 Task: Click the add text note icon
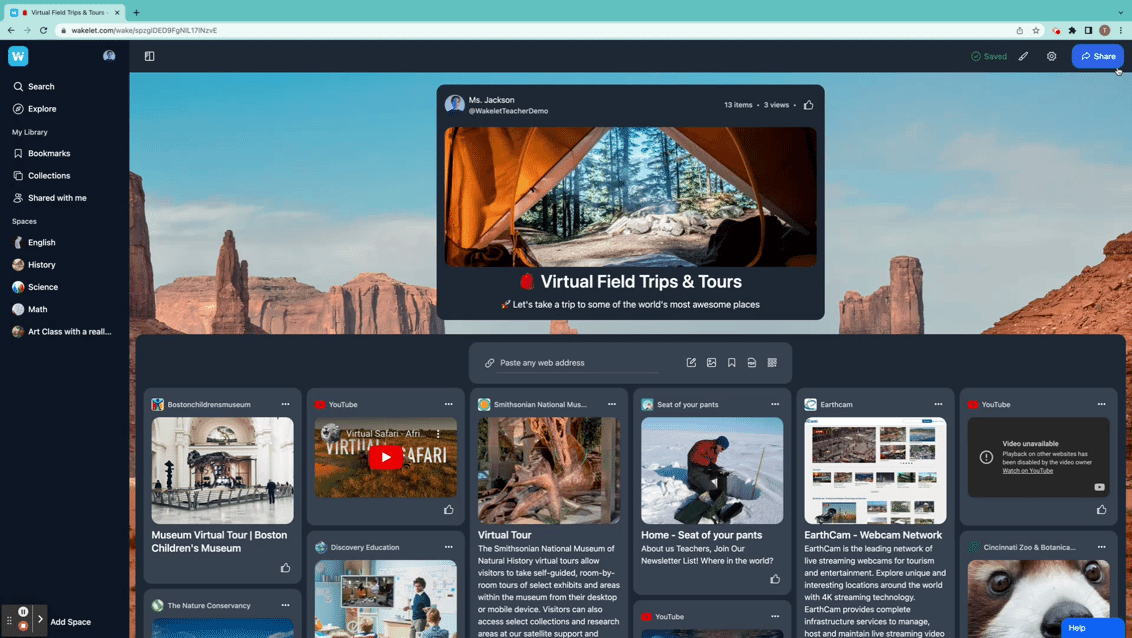[691, 362]
